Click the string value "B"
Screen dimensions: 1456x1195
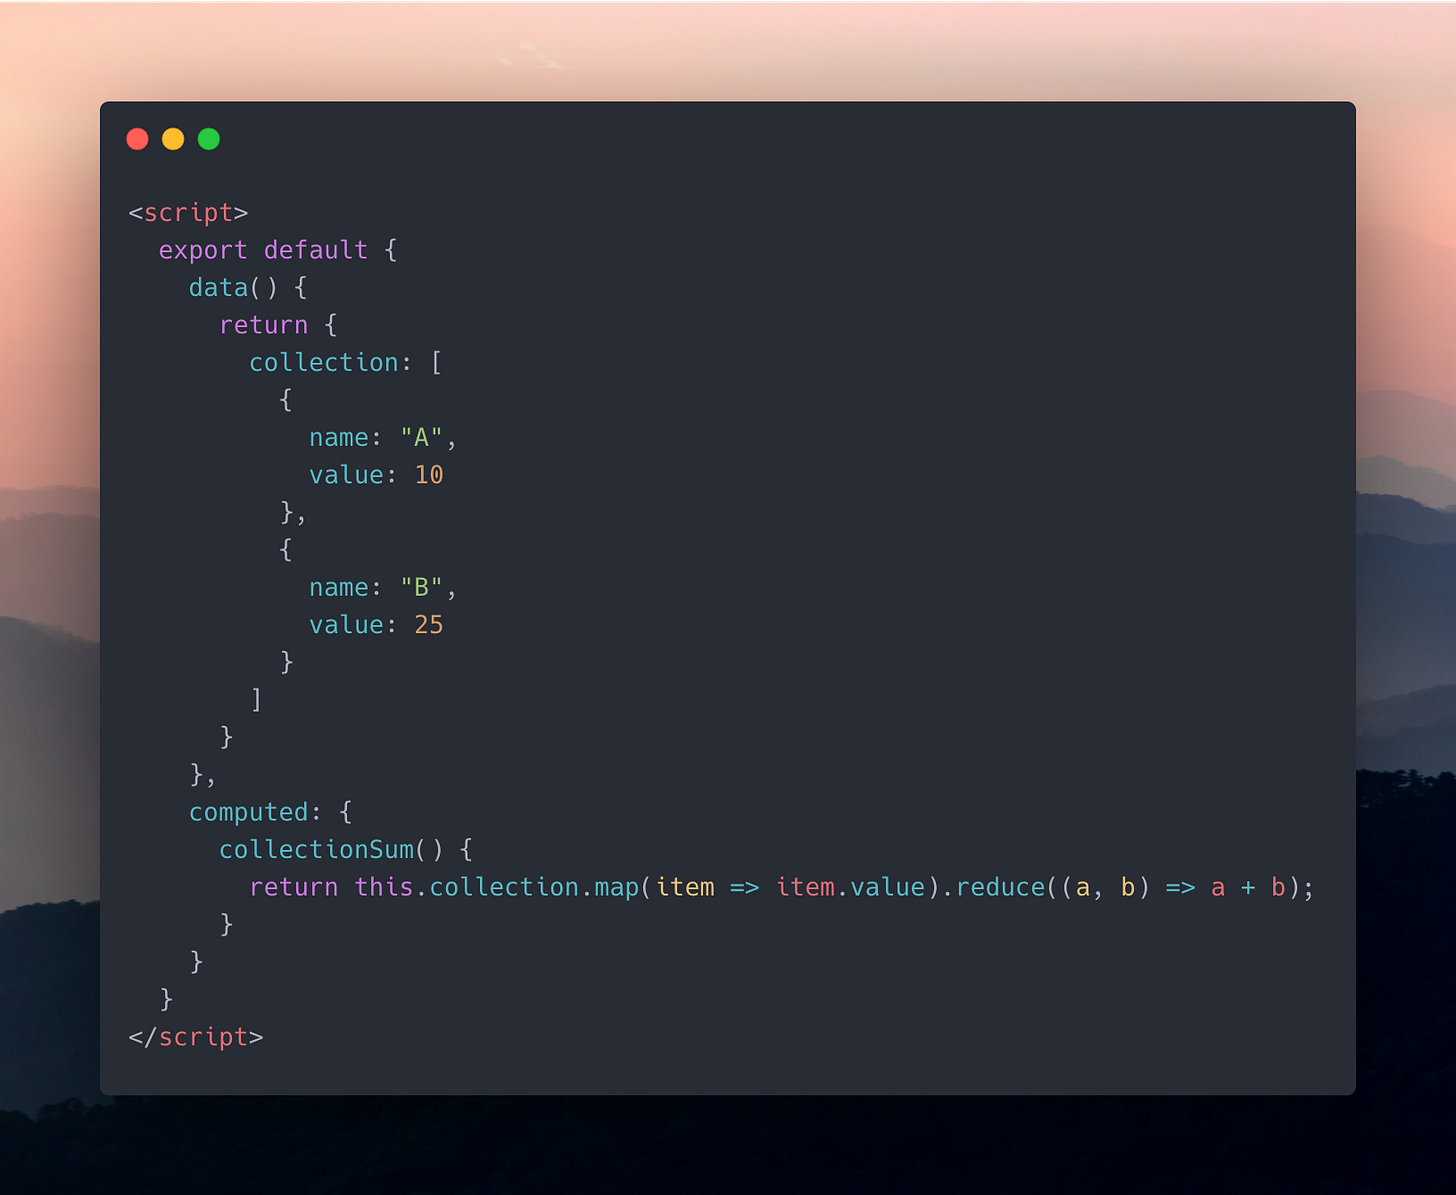(421, 588)
